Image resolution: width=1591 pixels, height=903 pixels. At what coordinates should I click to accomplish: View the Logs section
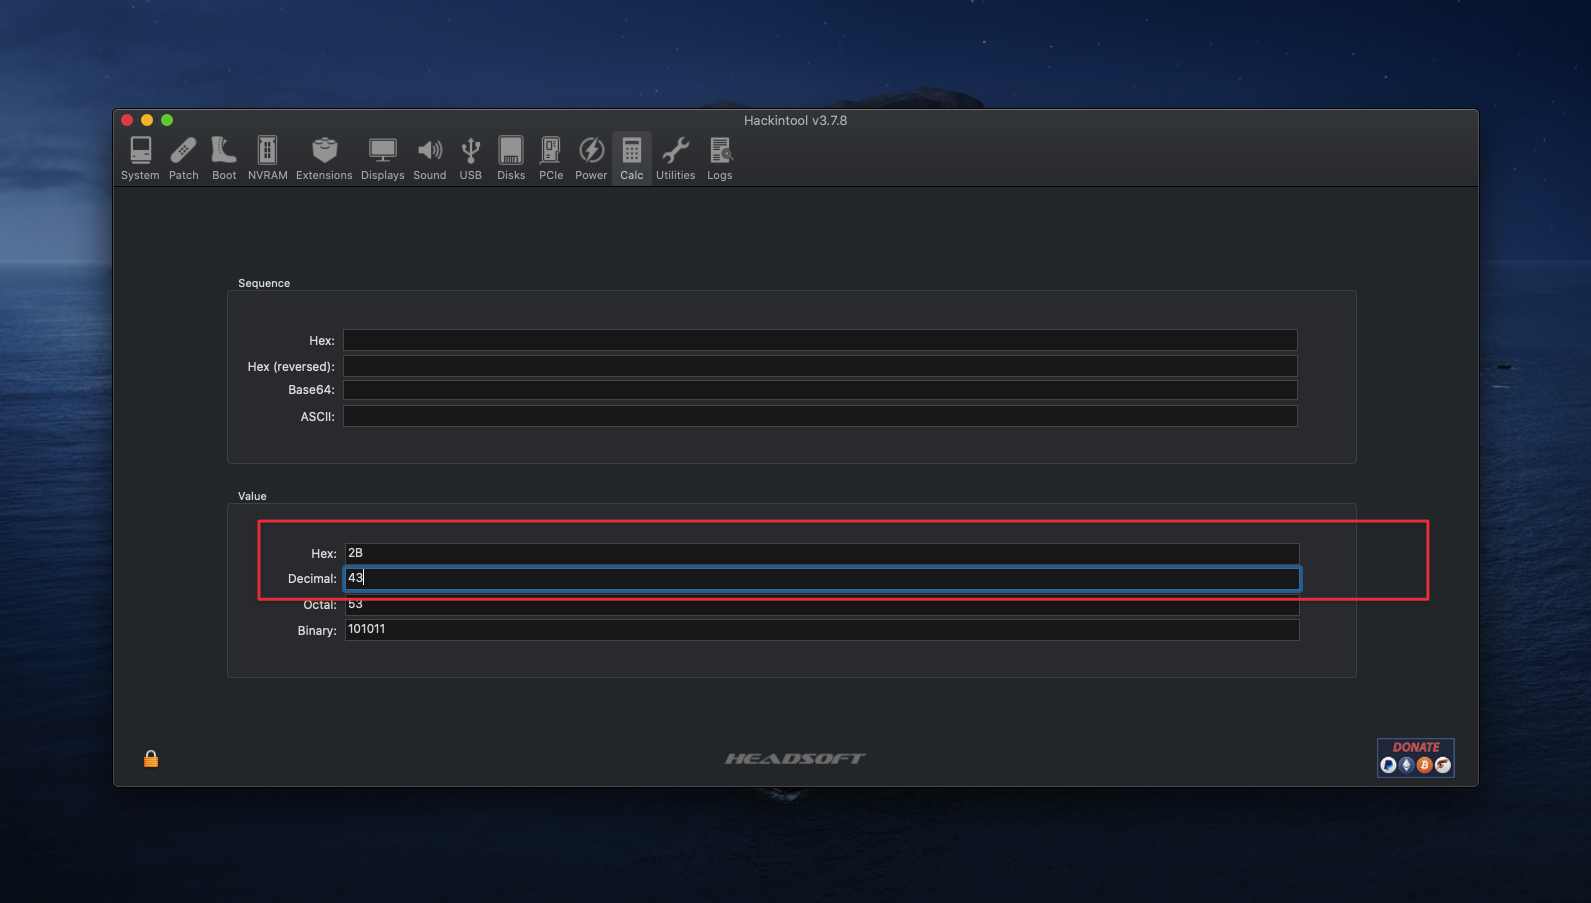pos(720,158)
